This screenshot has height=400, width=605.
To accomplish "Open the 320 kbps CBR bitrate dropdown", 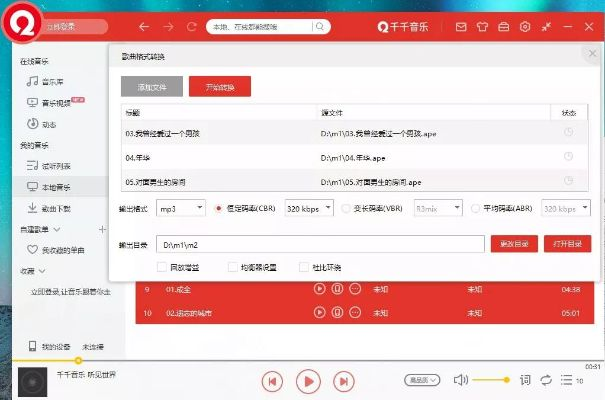I will click(x=308, y=208).
